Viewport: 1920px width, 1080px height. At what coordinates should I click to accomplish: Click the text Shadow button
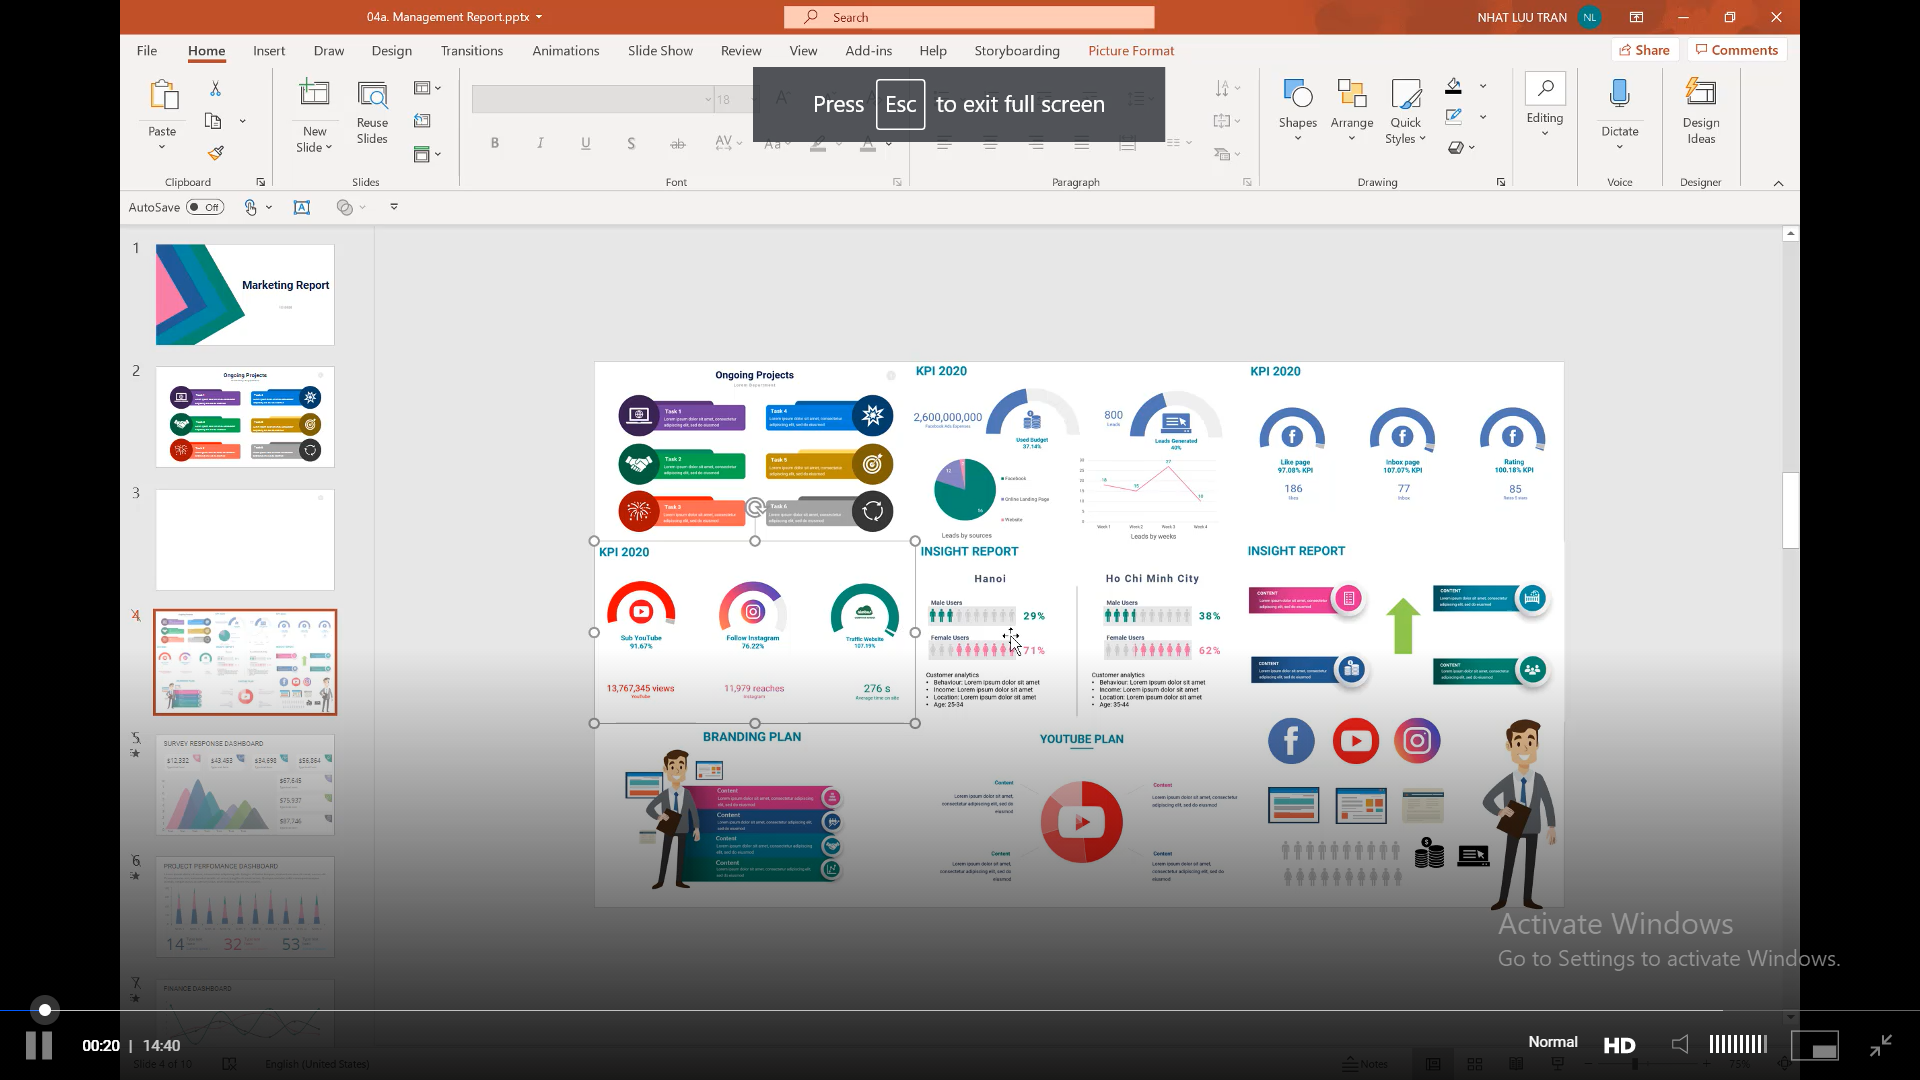631,143
